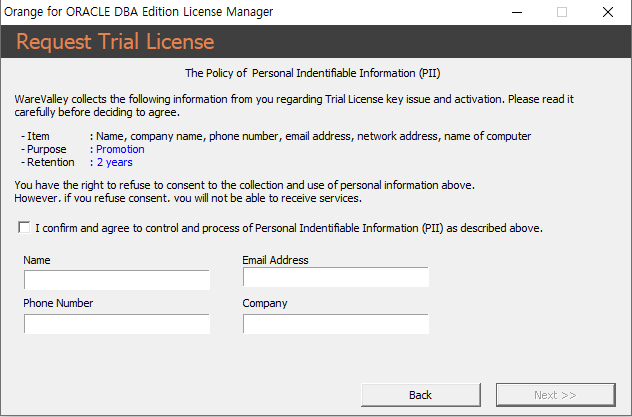Click the 'I confirm and agree' consent sentence
This screenshot has height=417, width=632.
coord(289,228)
